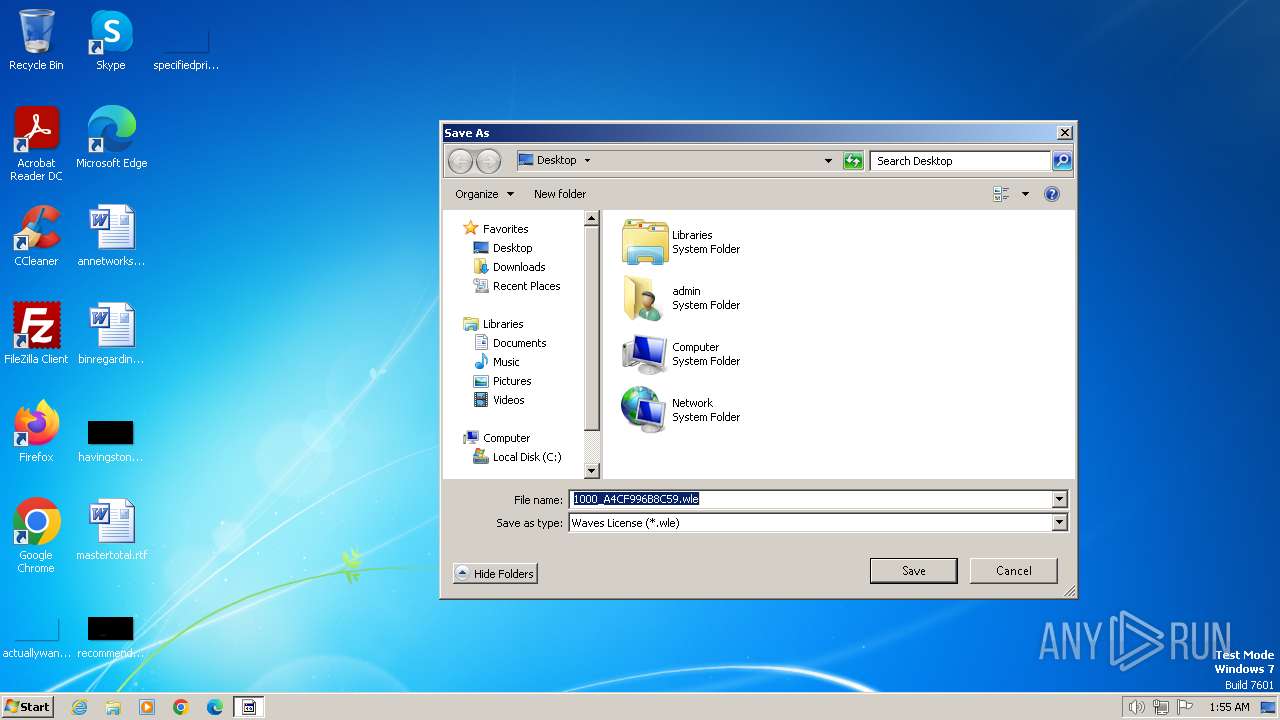This screenshot has width=1280, height=720.
Task: Click navigation pane scroll up arrow
Action: point(591,218)
